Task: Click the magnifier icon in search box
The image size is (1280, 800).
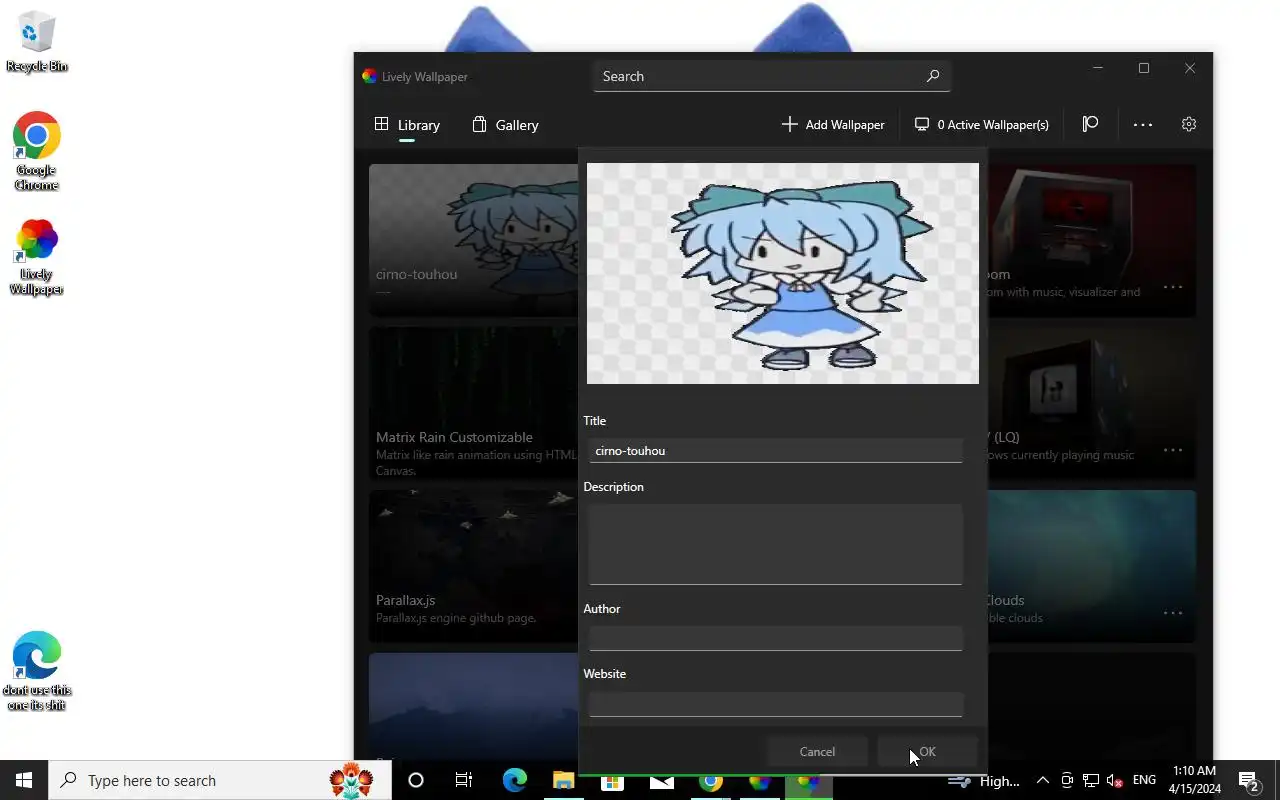Action: tap(933, 76)
